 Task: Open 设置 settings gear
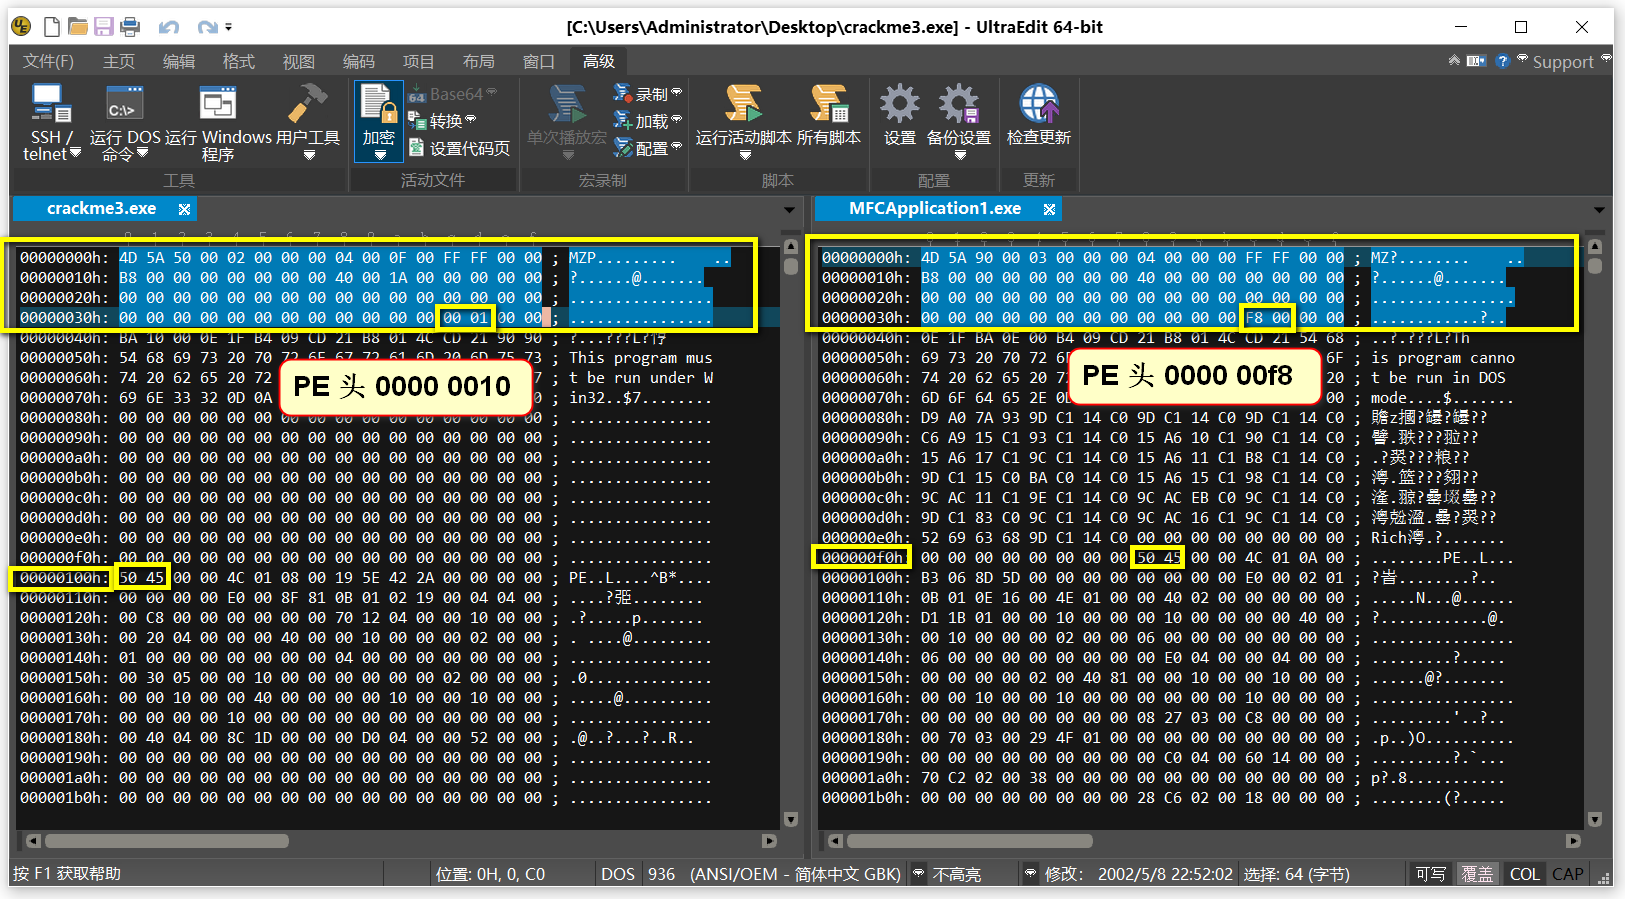[900, 115]
